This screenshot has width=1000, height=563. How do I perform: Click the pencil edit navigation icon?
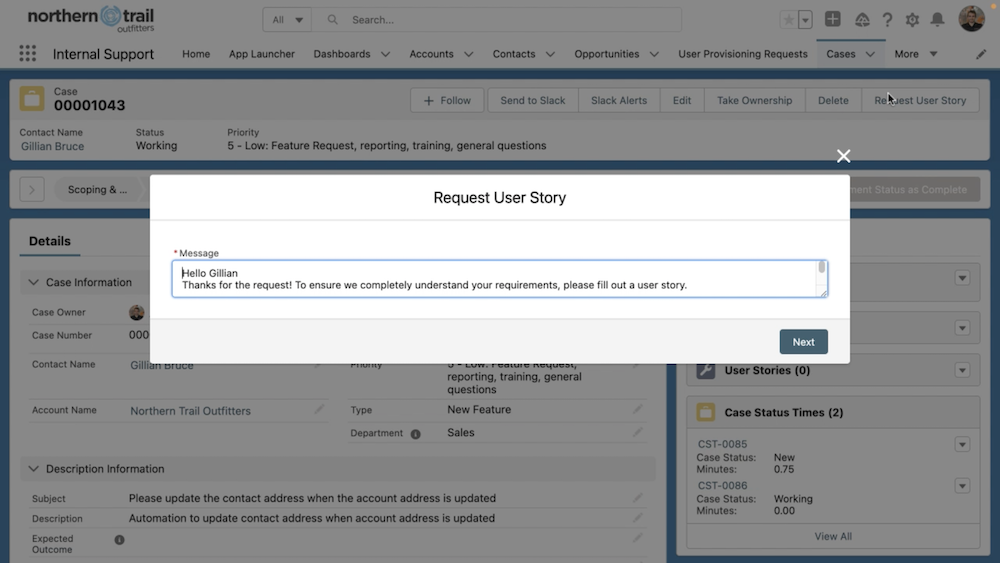point(981,54)
